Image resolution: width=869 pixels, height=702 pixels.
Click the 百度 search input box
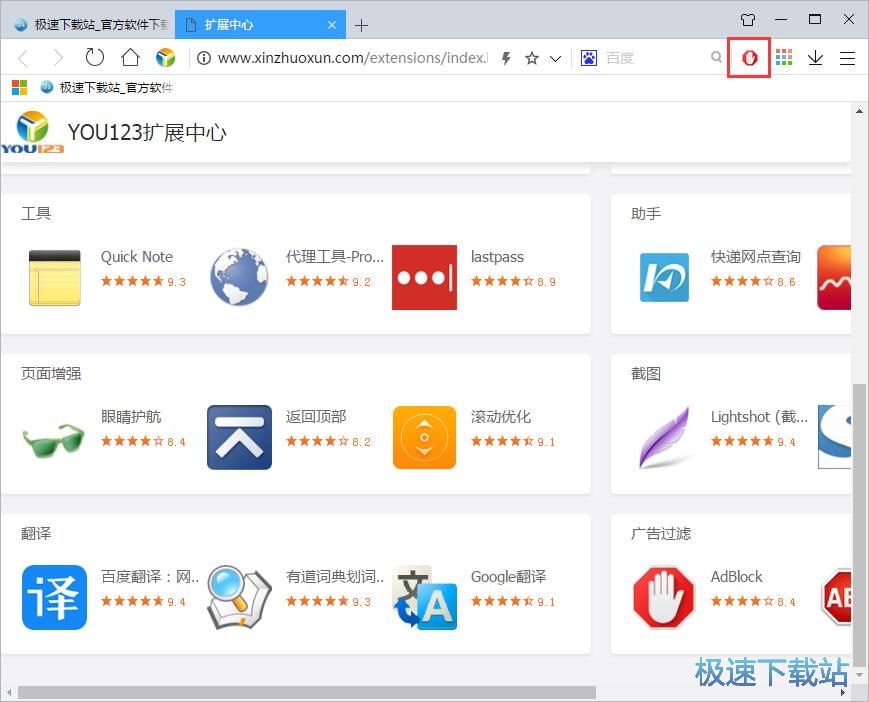click(656, 58)
